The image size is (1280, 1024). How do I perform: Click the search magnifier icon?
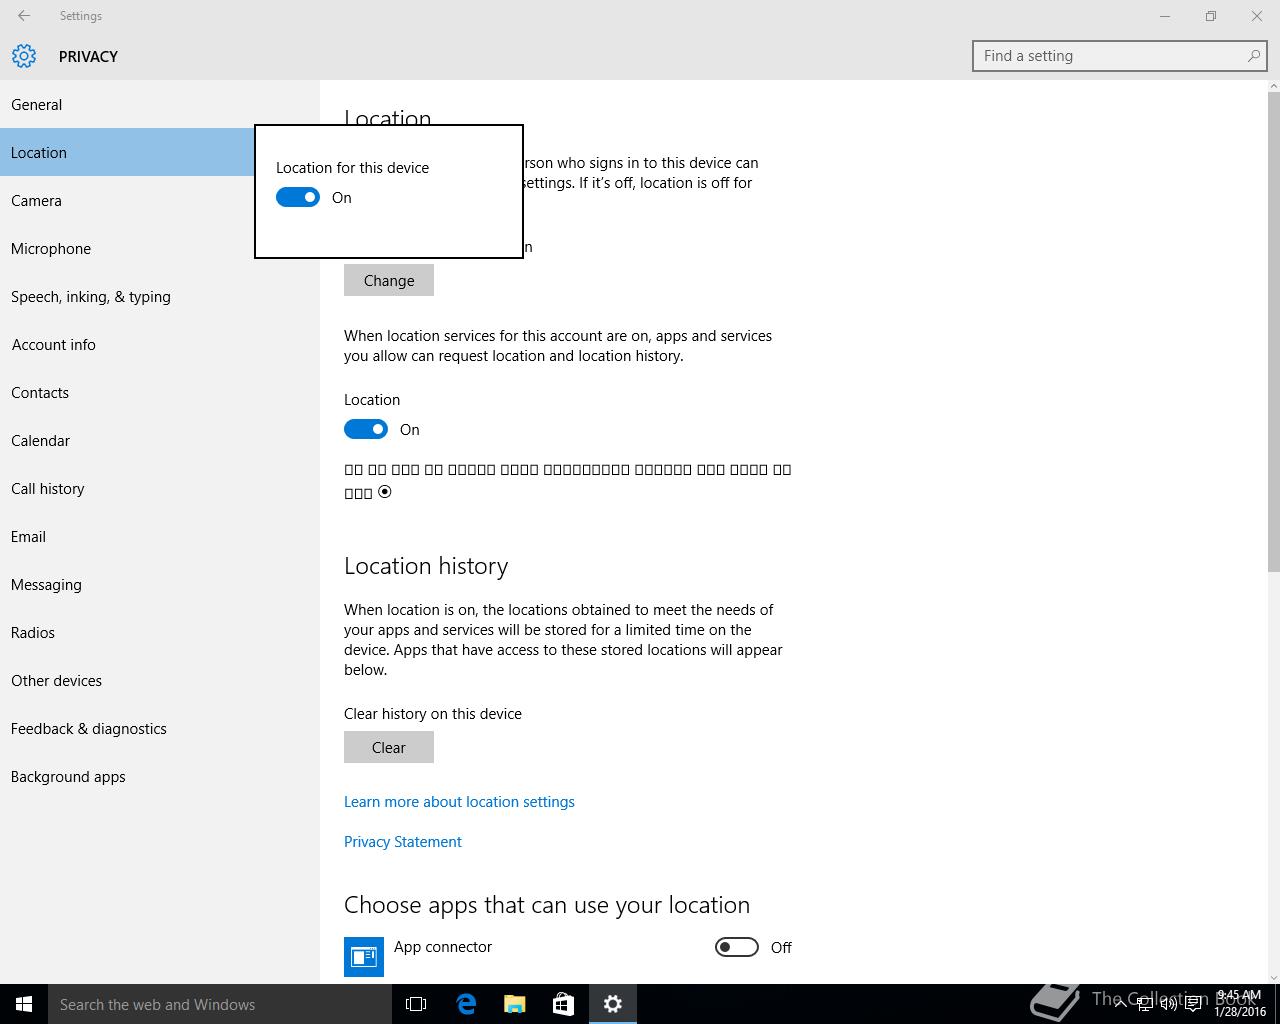coord(1253,56)
